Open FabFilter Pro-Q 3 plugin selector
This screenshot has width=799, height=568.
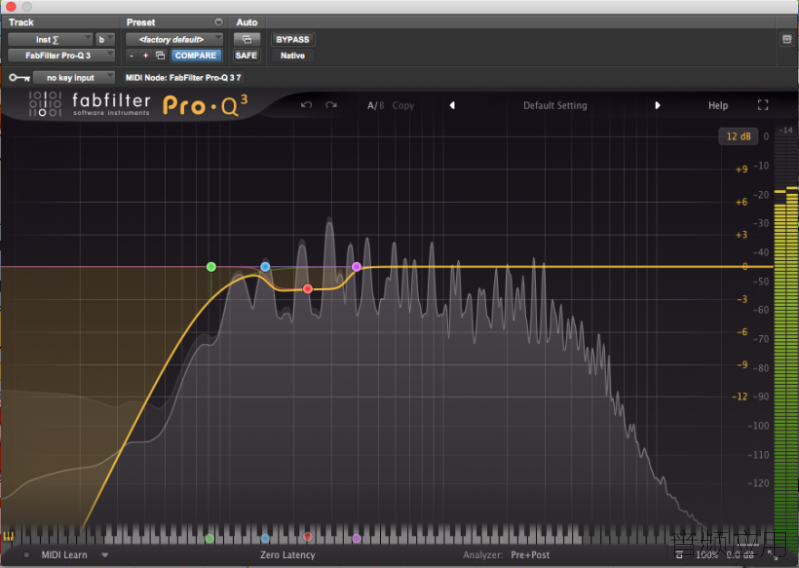coord(61,56)
